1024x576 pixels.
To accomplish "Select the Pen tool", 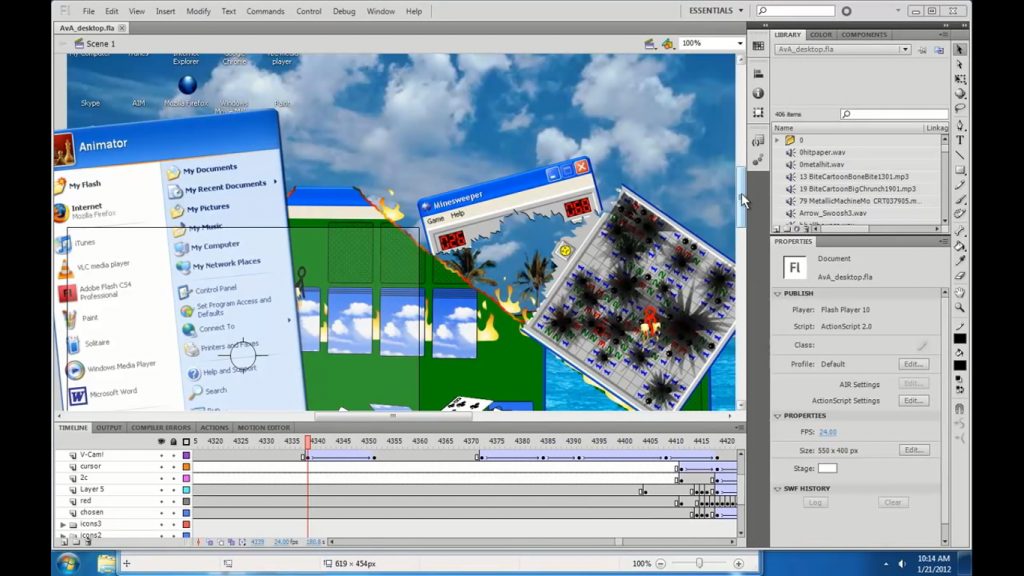I will 959,125.
